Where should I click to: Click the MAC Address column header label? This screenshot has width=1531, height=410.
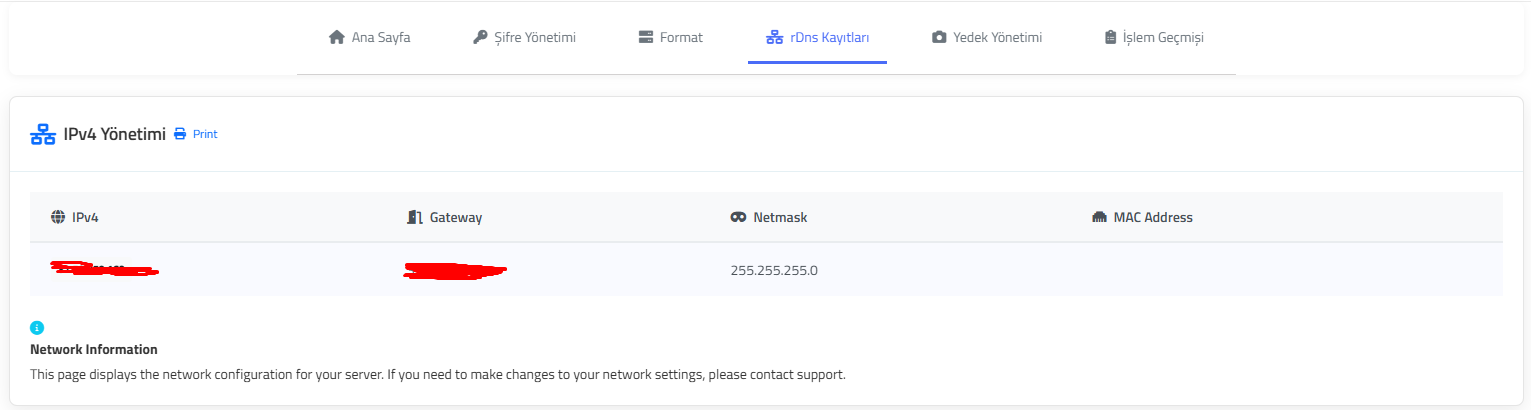1153,217
